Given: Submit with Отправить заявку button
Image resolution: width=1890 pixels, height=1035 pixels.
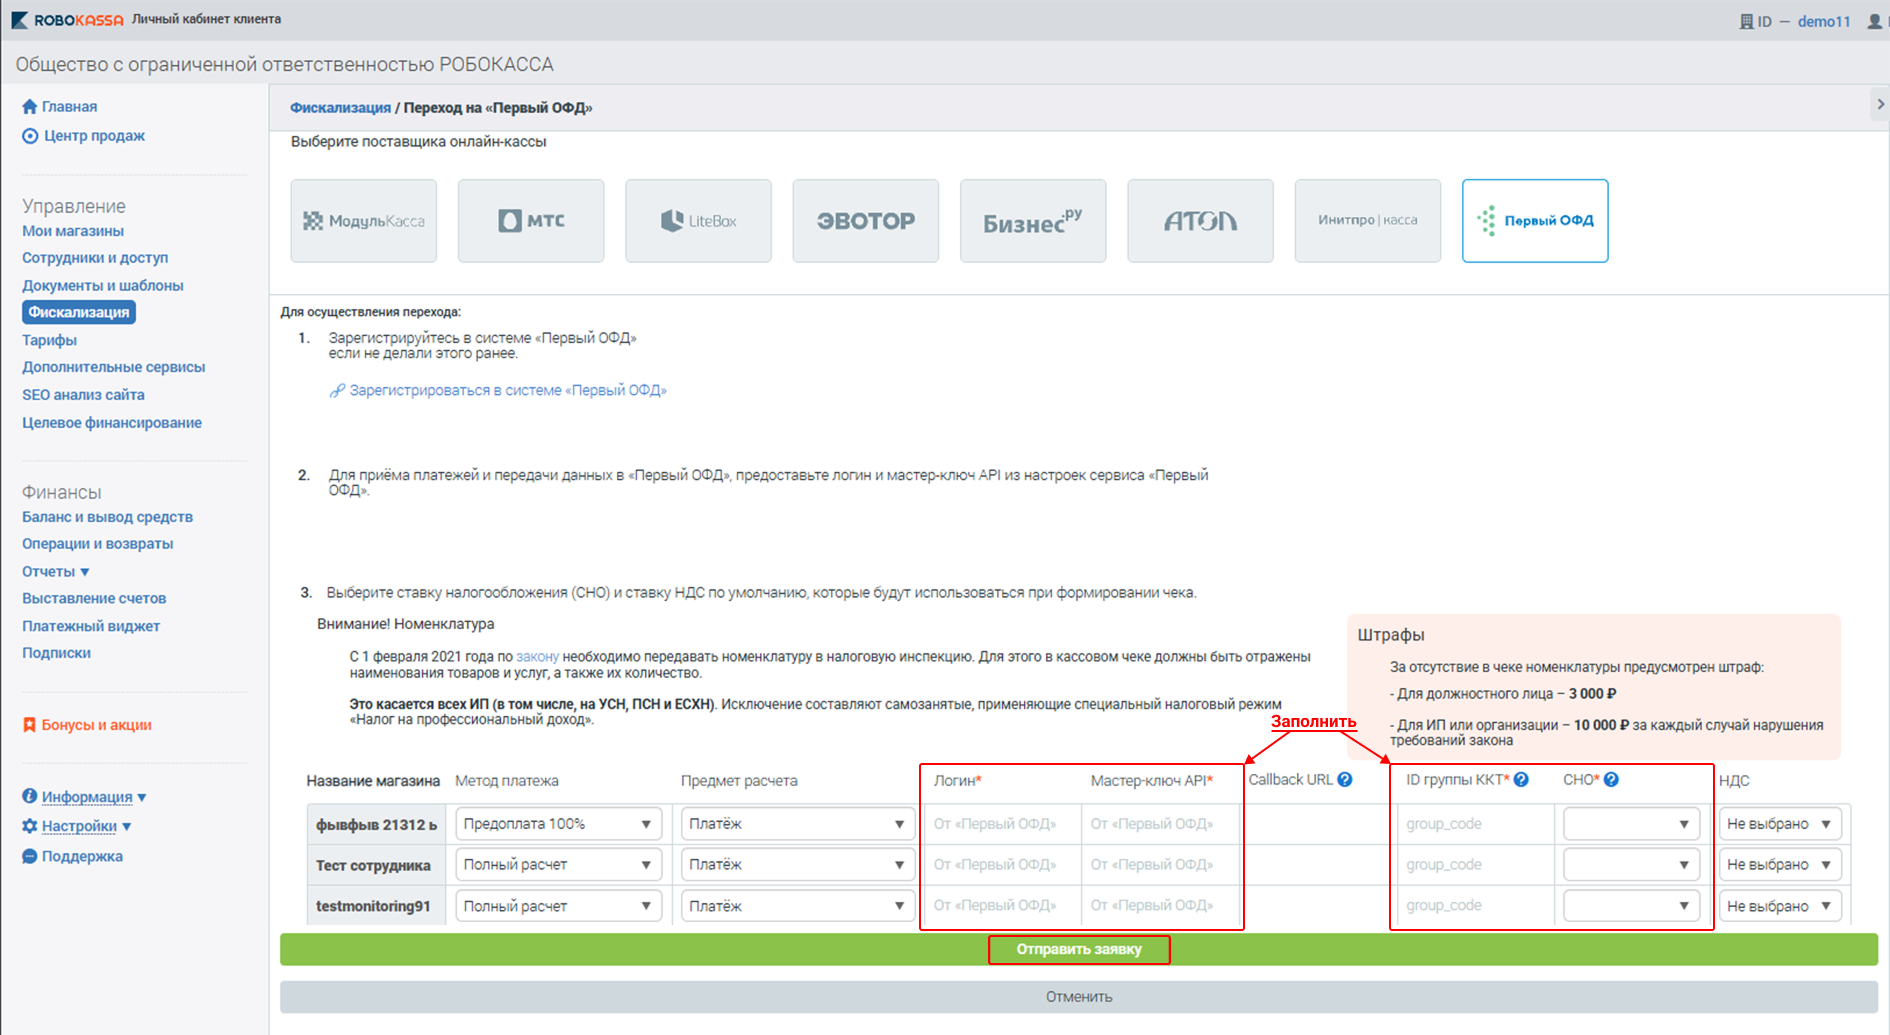Looking at the screenshot, I should (1079, 949).
